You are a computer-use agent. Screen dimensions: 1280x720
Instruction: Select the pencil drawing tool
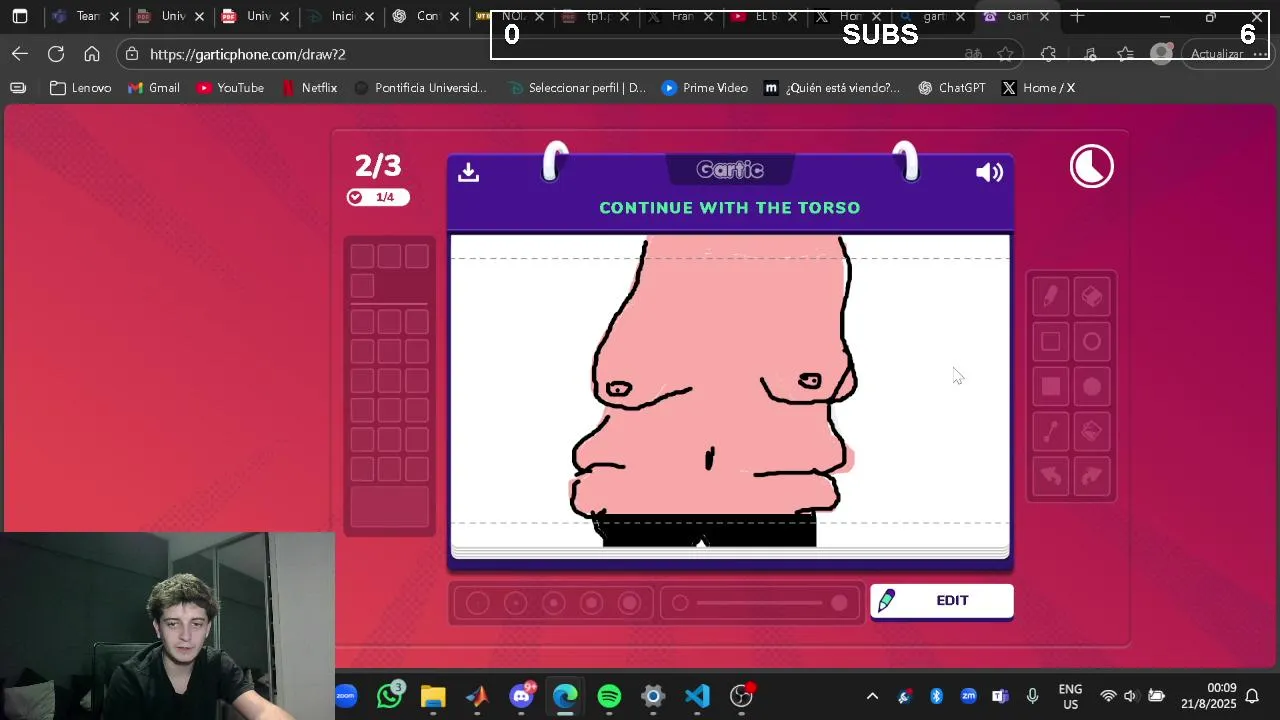tap(1050, 296)
